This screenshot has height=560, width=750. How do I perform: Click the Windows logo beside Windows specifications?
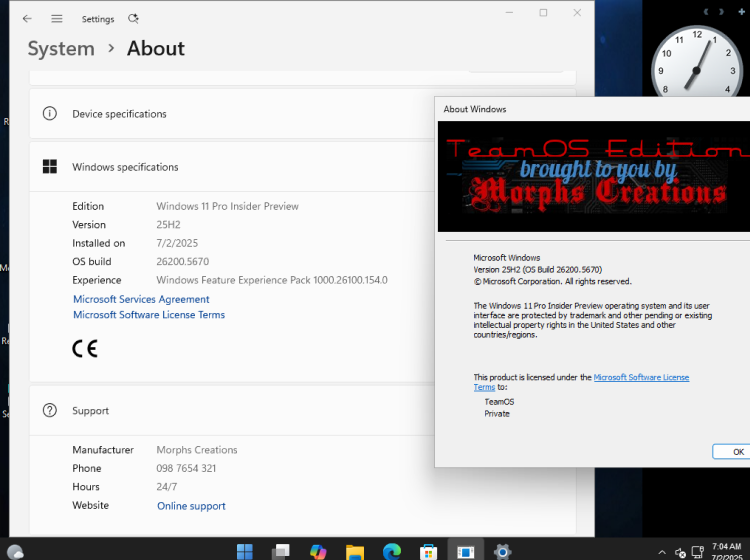pyautogui.click(x=50, y=166)
